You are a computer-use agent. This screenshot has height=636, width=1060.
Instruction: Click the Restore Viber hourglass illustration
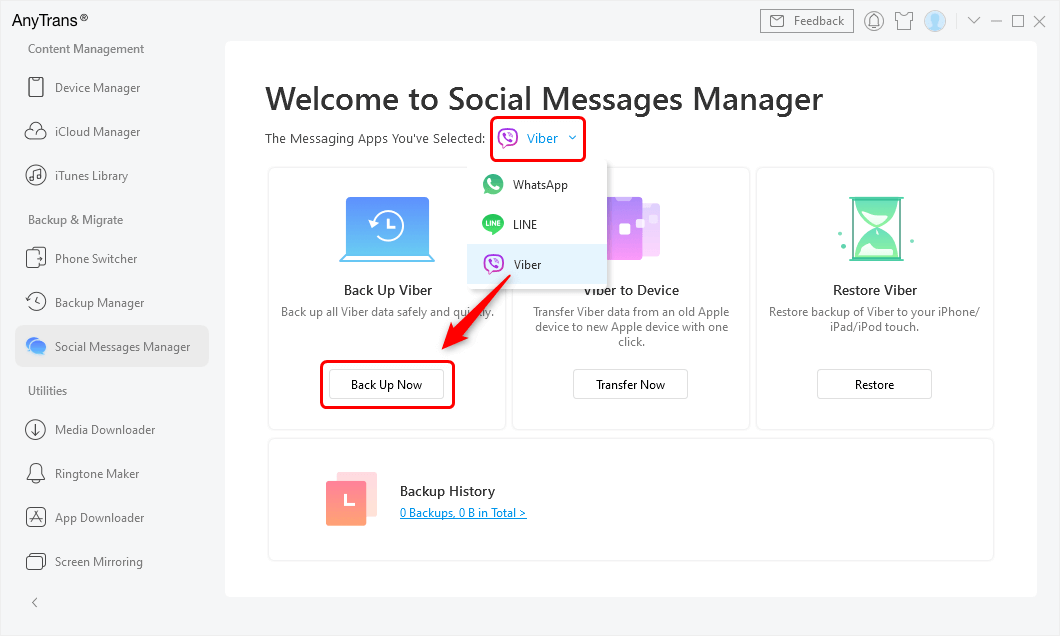point(876,228)
